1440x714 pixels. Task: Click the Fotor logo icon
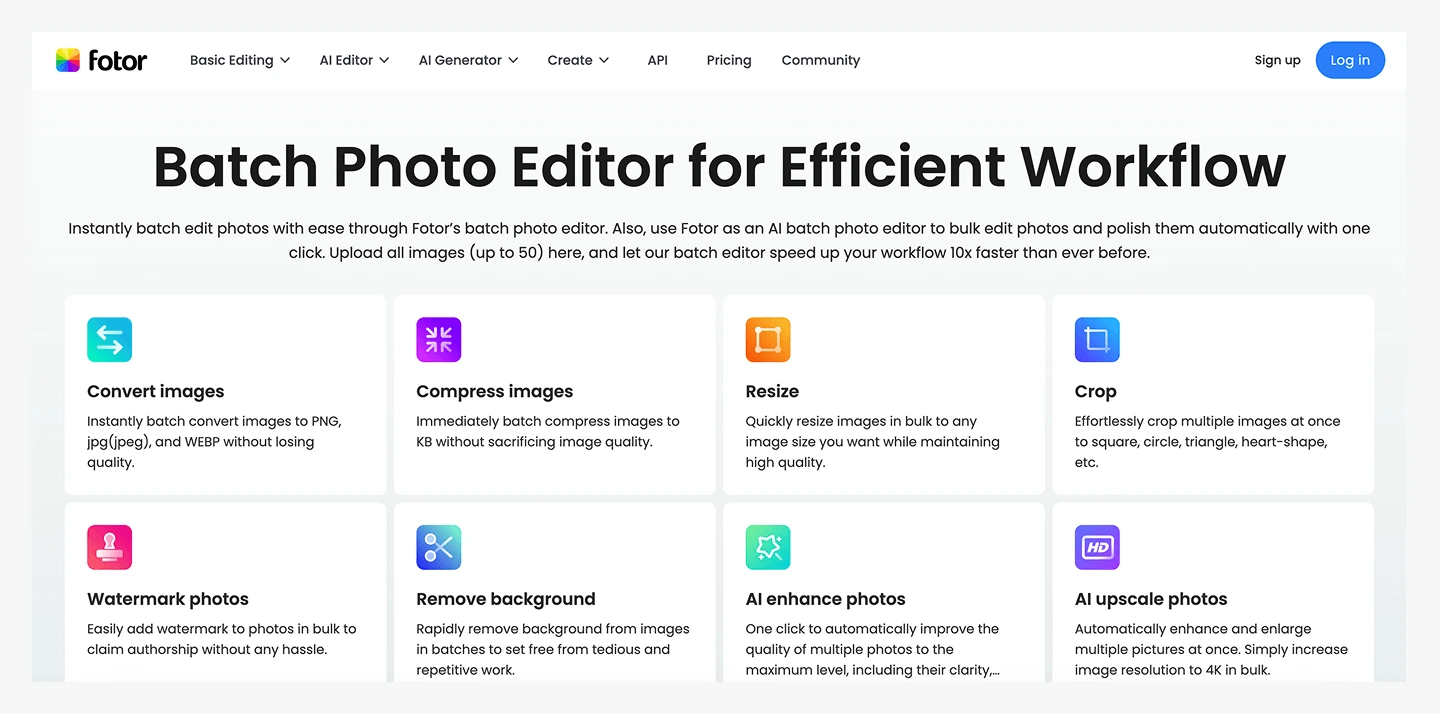pyautogui.click(x=68, y=60)
